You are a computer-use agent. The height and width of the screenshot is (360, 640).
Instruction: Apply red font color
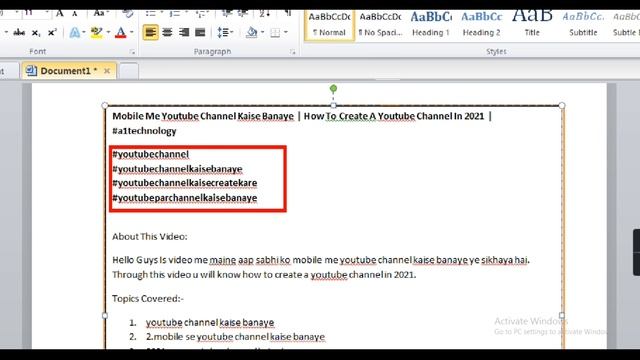point(120,32)
